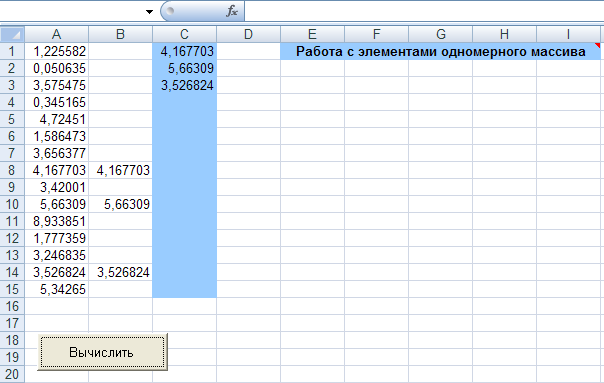Click into the formula bar input
Viewport: 604px width, 383px height.
[424, 11]
